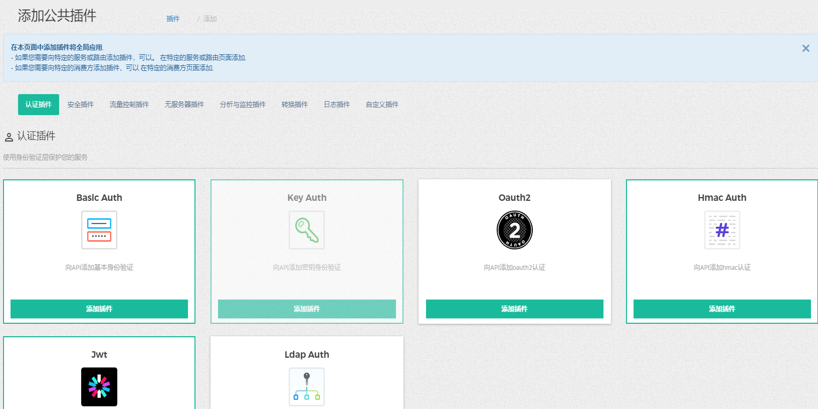Click the Basic Auth plugin icon
This screenshot has width=818, height=419.
[99, 230]
